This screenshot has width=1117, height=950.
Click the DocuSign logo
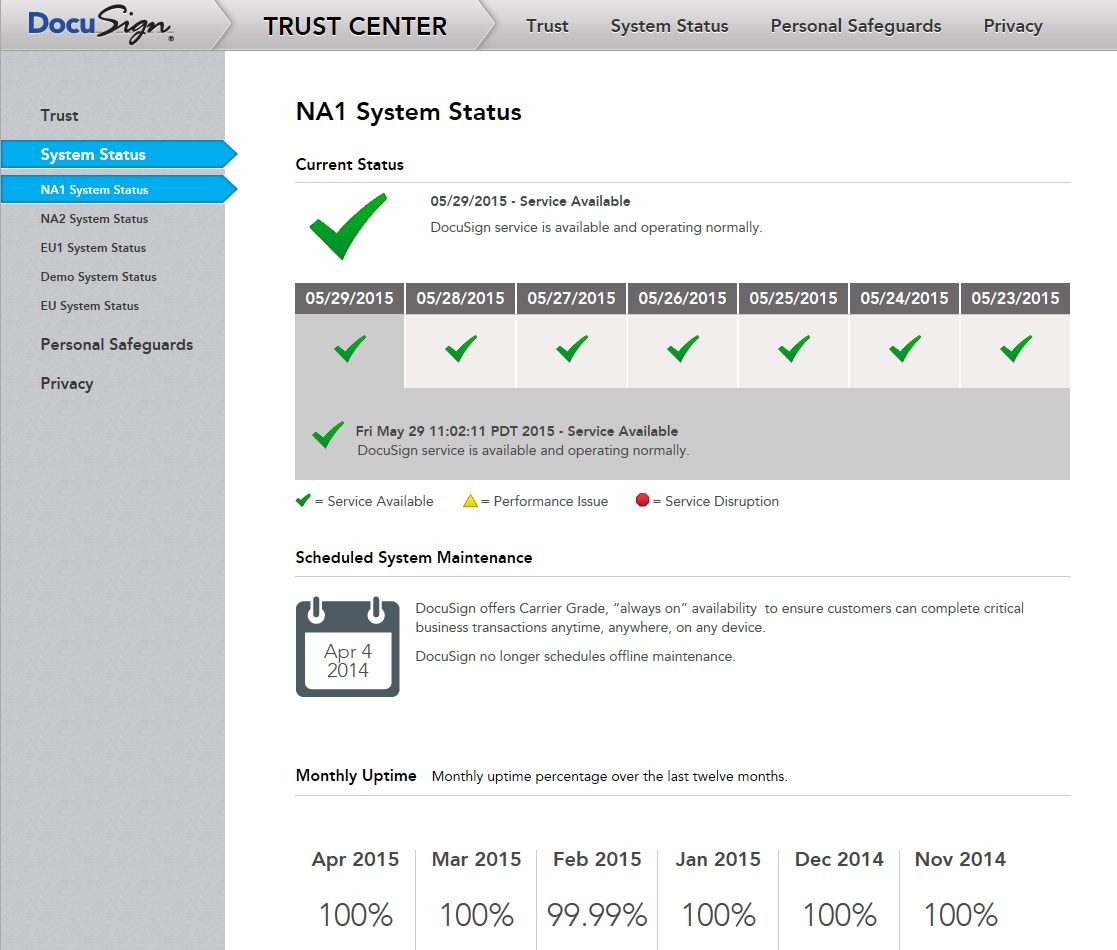[x=100, y=25]
